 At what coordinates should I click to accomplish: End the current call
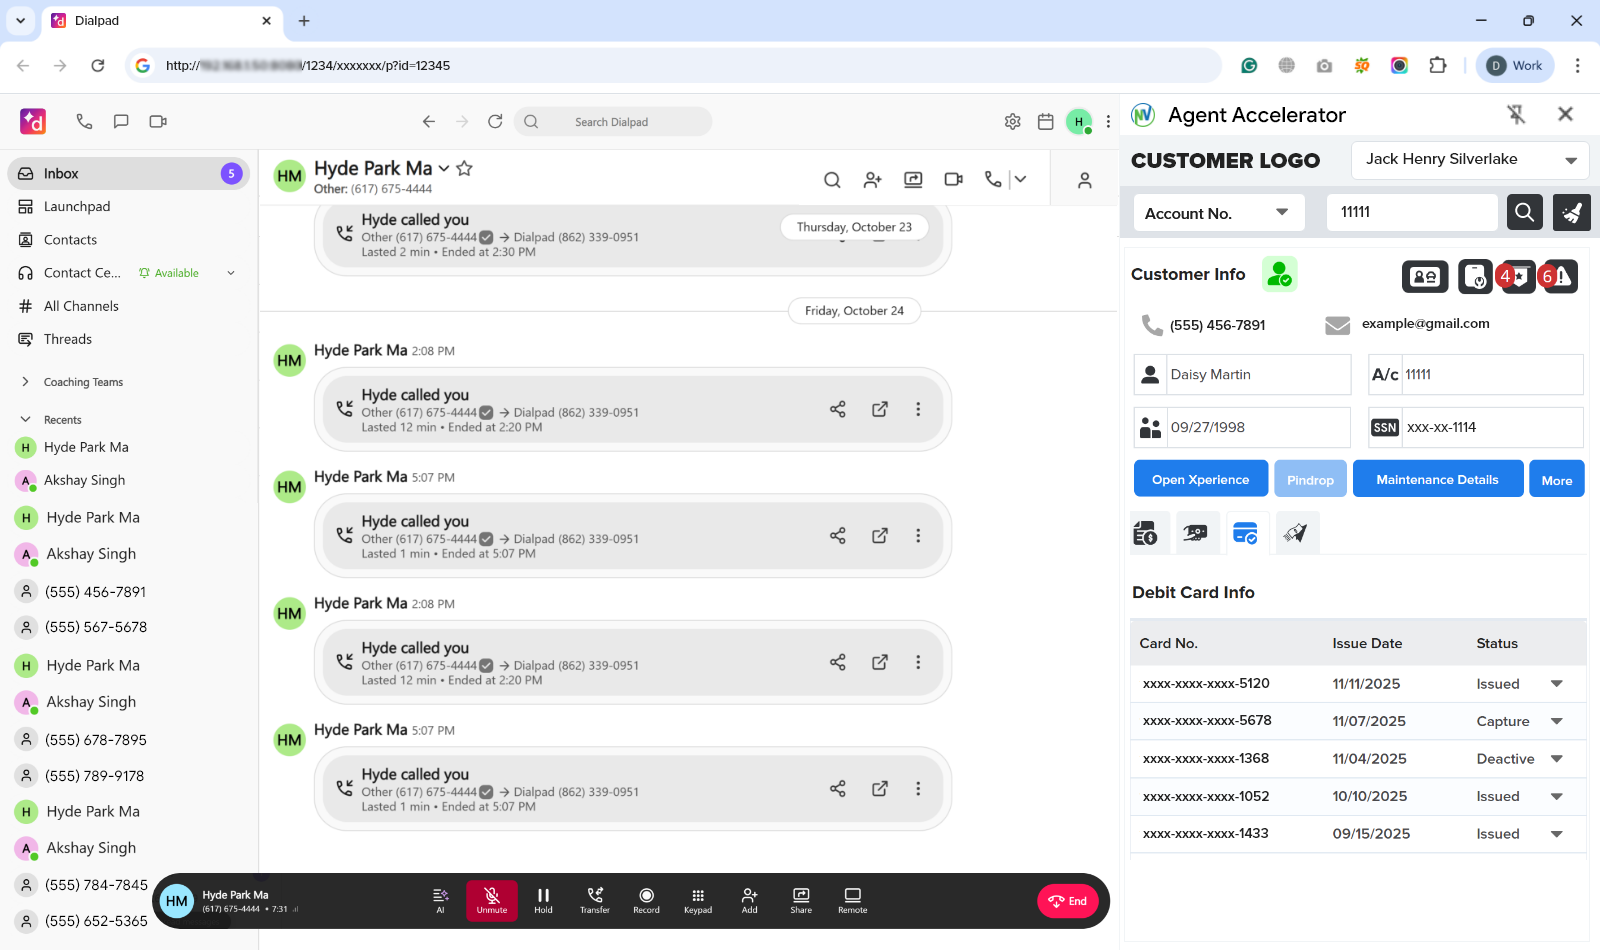[x=1068, y=901]
